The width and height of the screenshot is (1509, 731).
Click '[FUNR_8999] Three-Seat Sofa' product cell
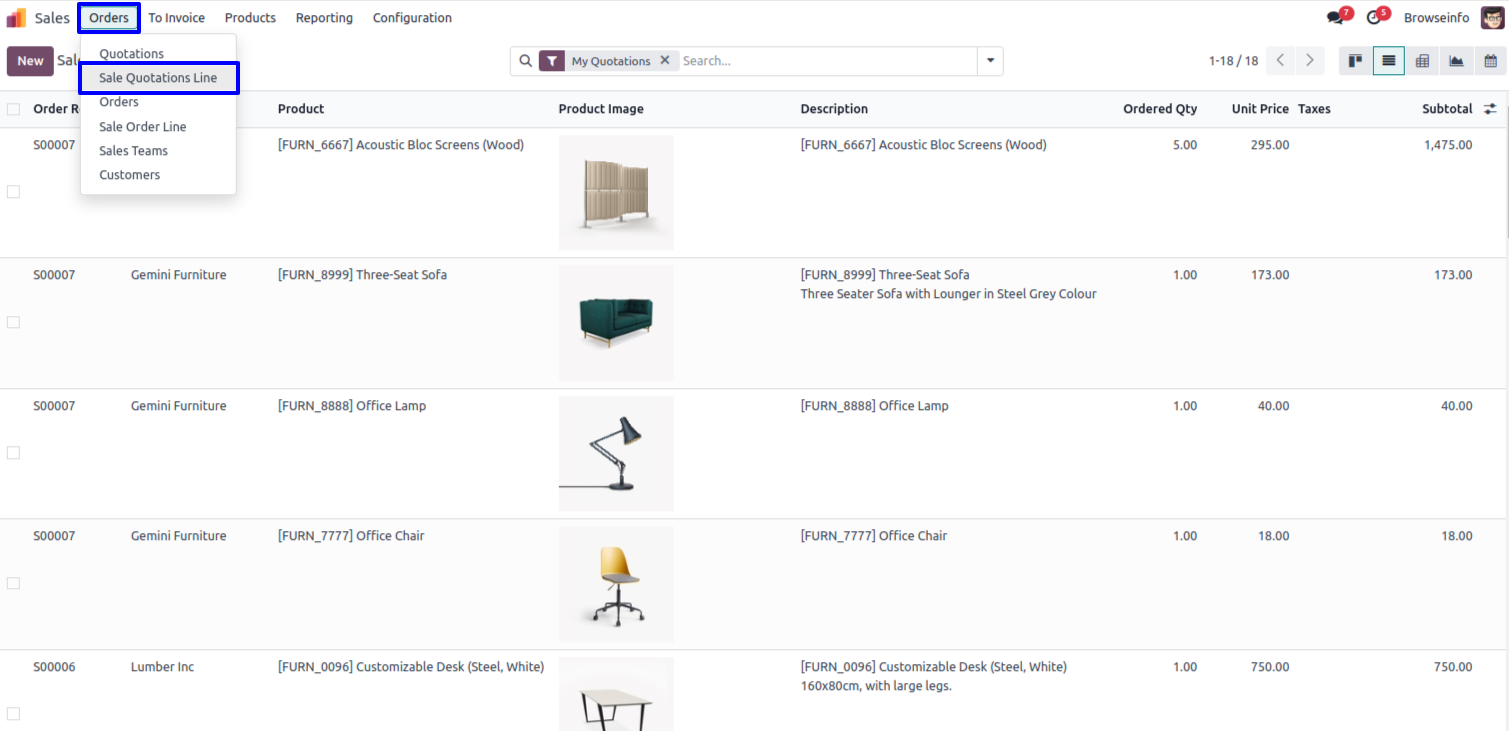coord(362,275)
